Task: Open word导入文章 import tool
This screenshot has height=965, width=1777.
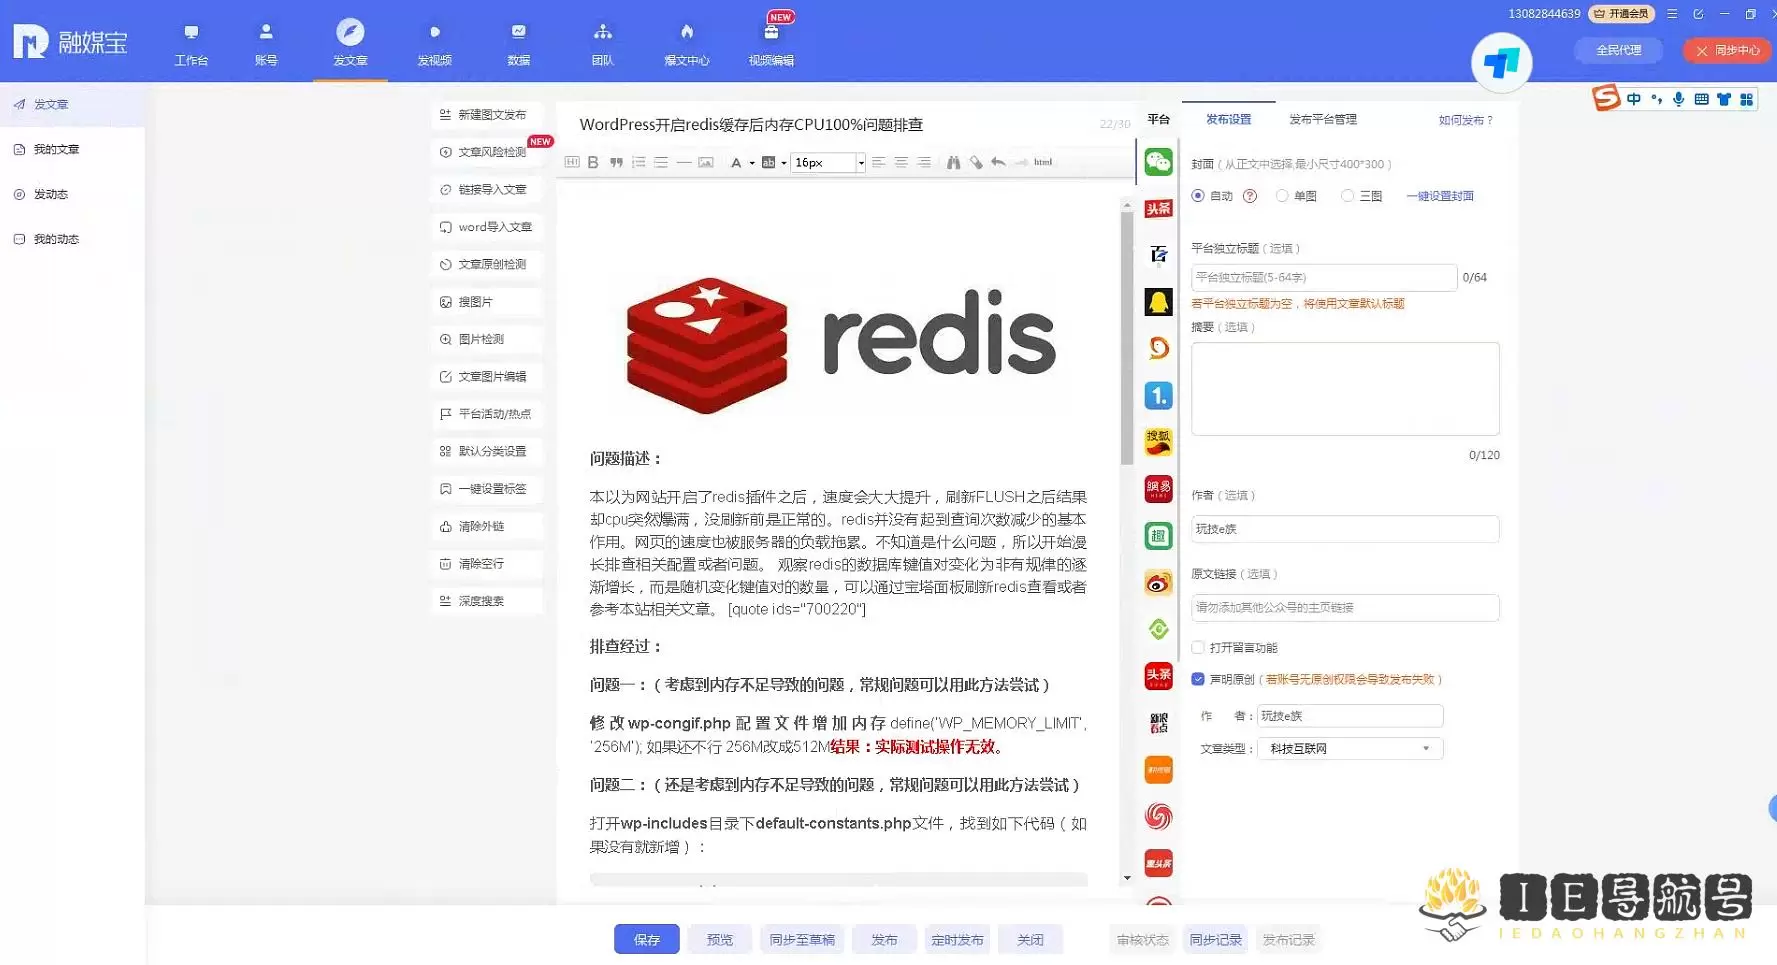Action: (x=487, y=227)
